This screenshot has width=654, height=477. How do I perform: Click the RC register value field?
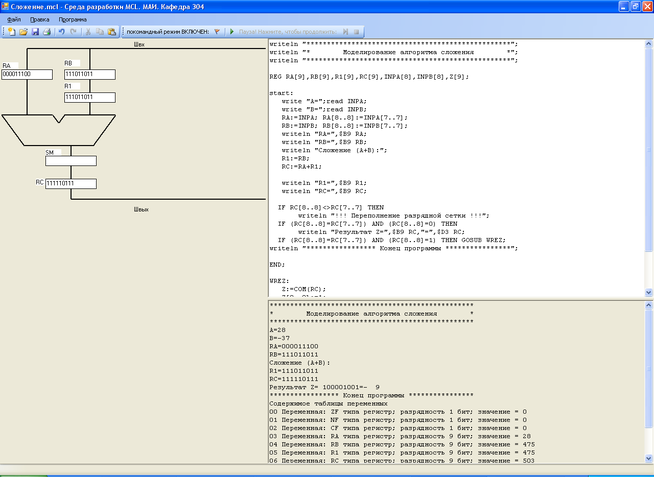70,184
